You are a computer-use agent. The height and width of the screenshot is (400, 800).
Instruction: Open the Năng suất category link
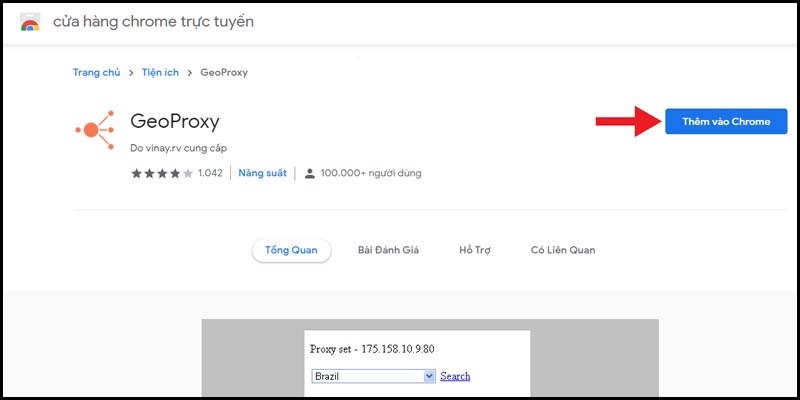tap(262, 173)
